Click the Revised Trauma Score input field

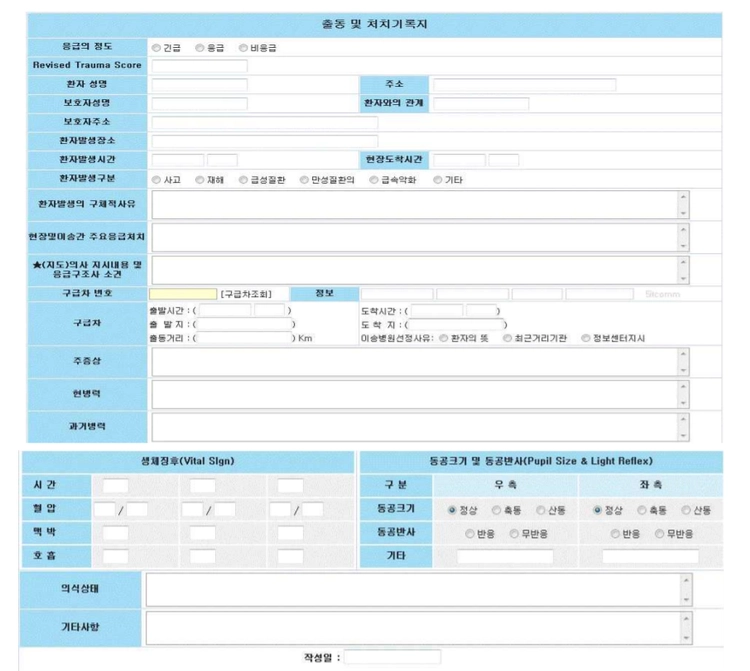[x=199, y=66]
